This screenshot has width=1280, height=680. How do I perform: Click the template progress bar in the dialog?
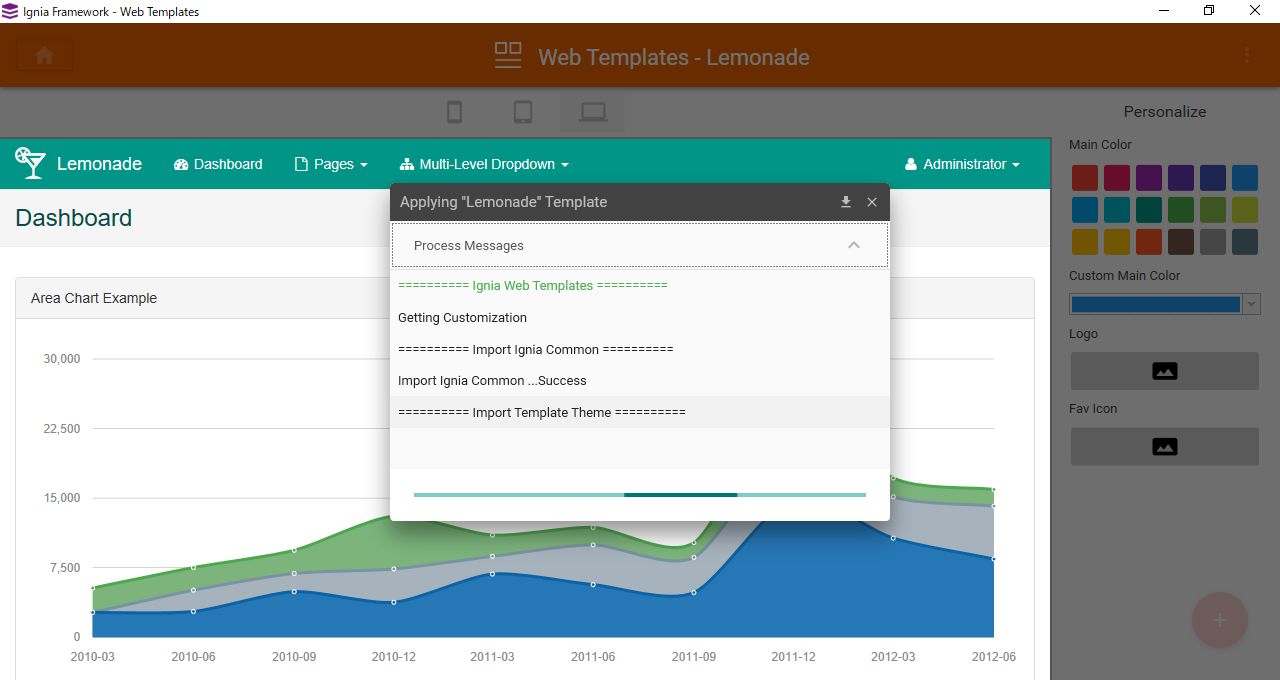tap(640, 494)
